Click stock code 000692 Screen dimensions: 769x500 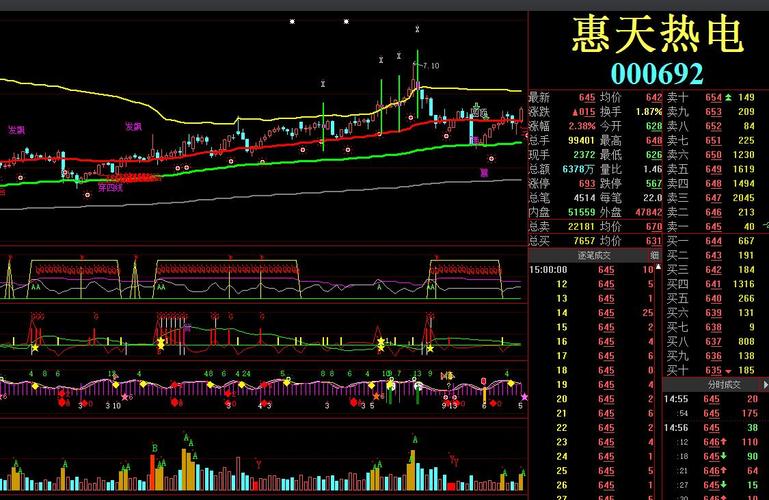tap(657, 74)
